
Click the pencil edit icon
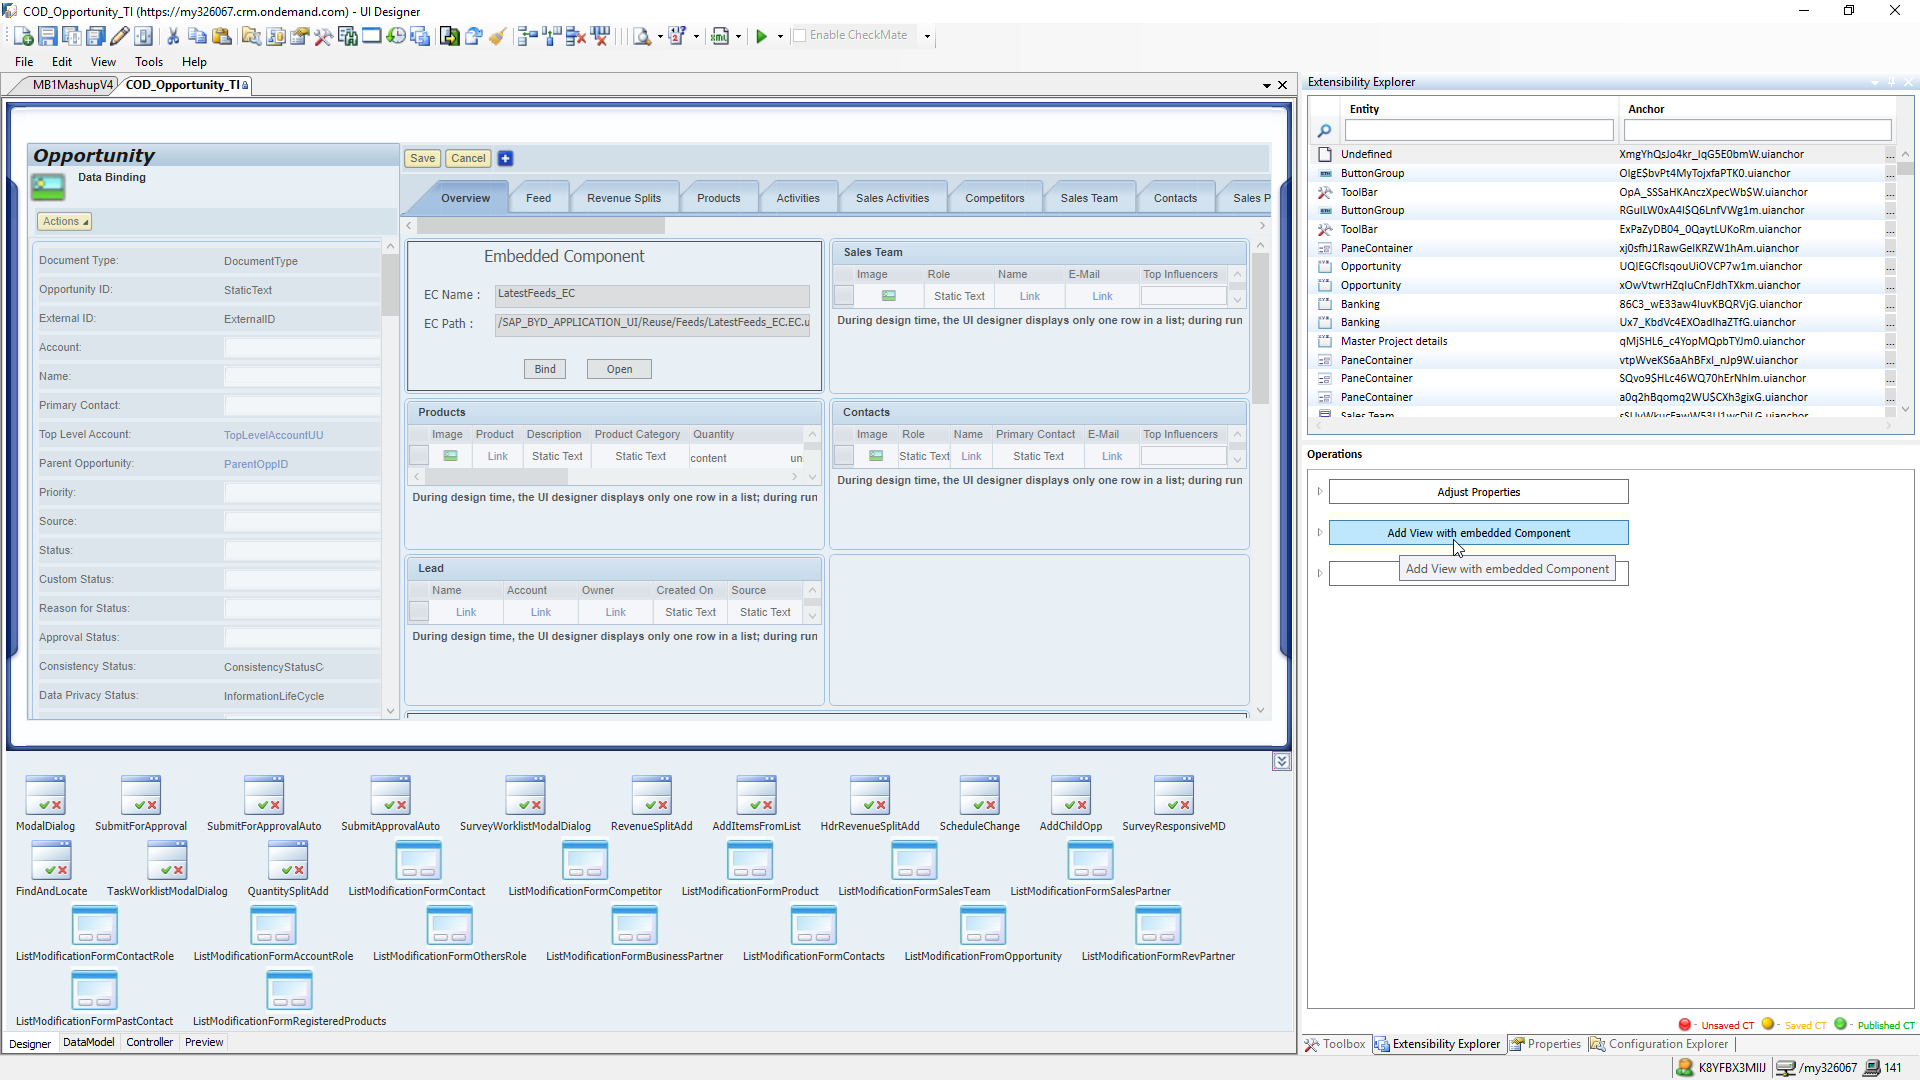point(119,36)
